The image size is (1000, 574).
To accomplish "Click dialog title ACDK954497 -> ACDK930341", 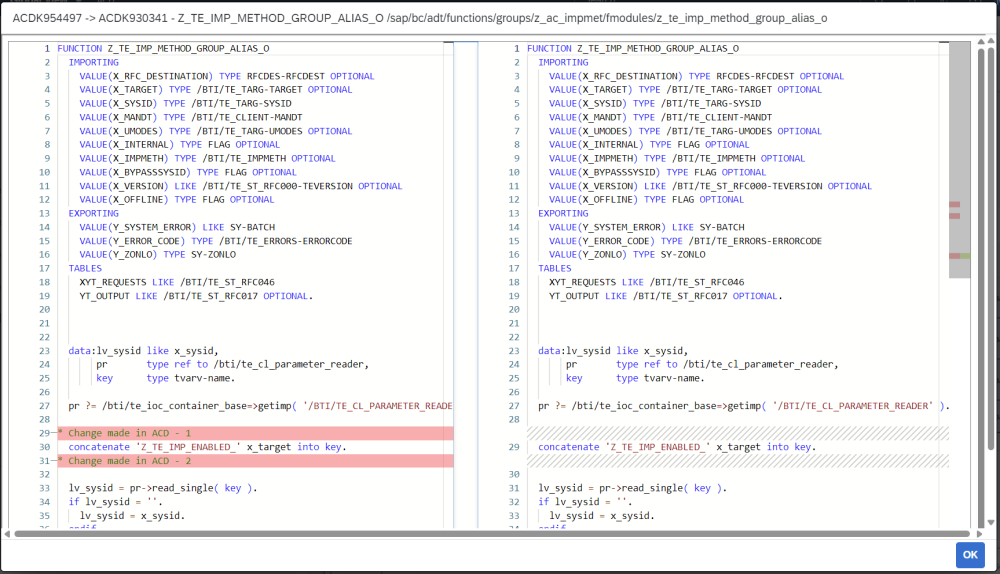I will [x=90, y=18].
